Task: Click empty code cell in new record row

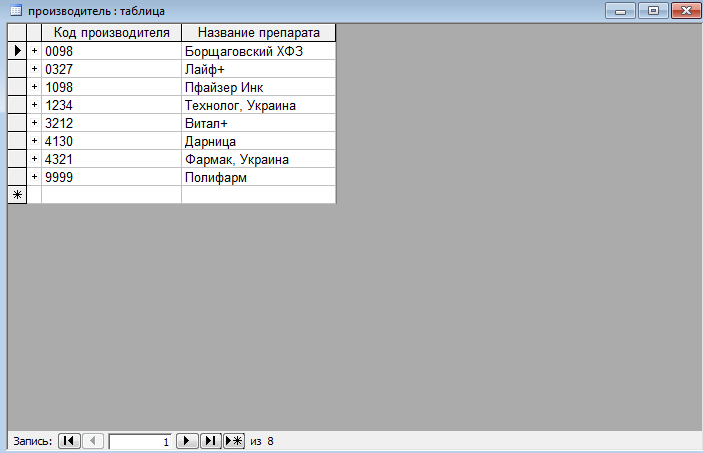Action: (x=112, y=195)
